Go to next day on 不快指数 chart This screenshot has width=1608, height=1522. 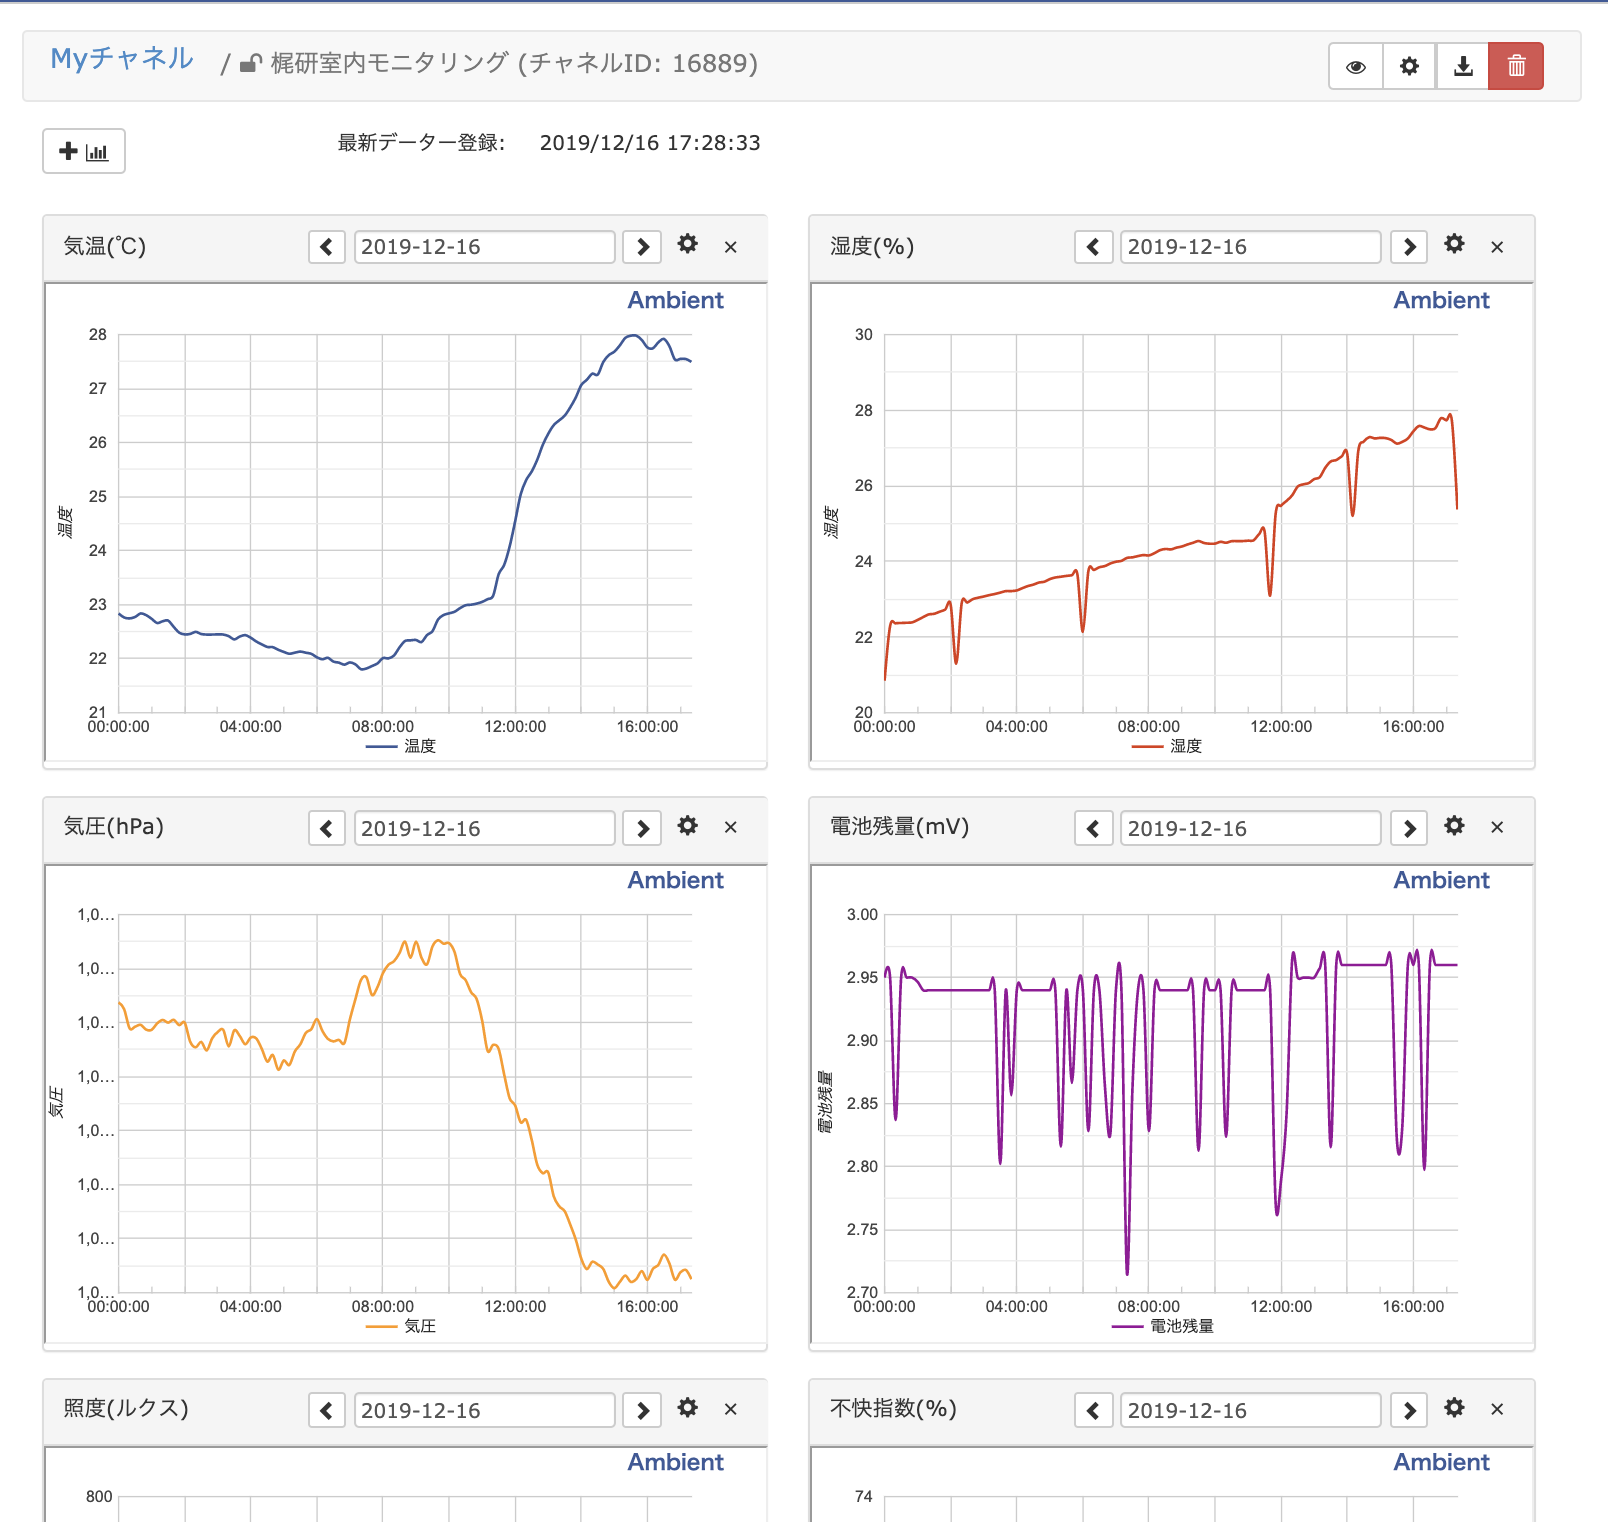[x=1409, y=1411]
